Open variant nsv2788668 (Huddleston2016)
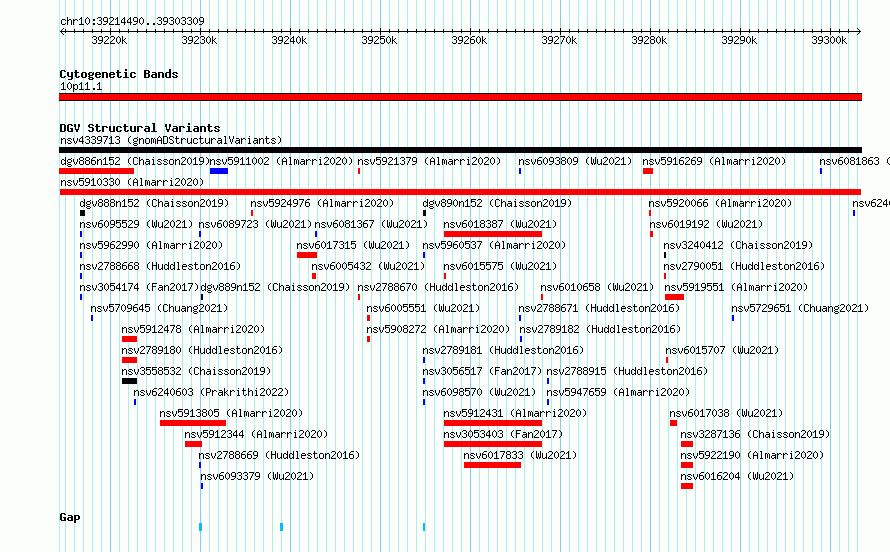The image size is (890, 552). 161,266
